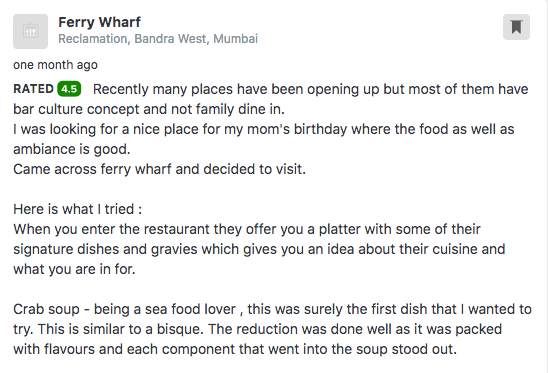The image size is (548, 373).
Task: Click the 'what you are in for.' text
Action: 74,269
